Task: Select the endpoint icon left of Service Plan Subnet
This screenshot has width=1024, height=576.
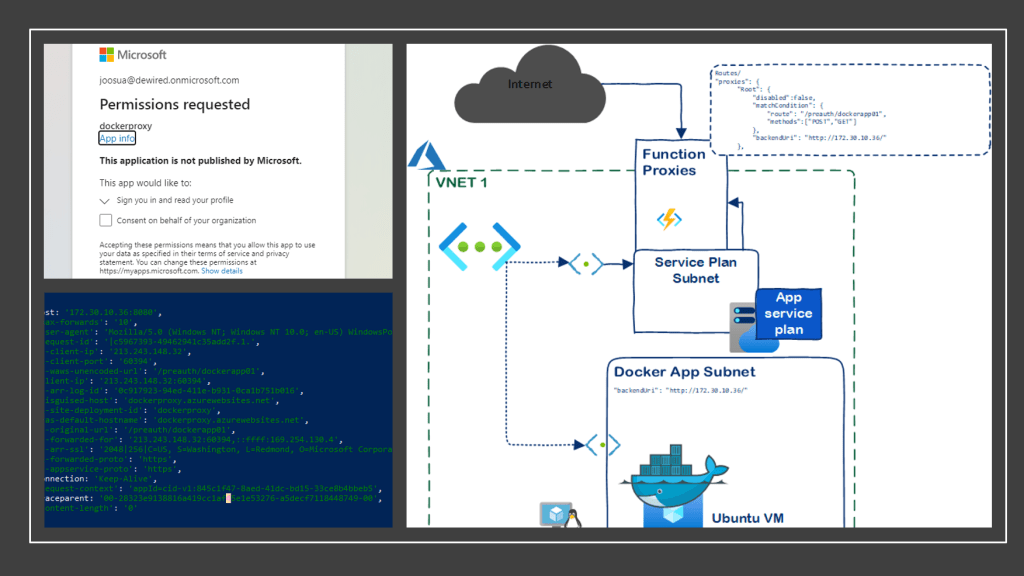Action: pyautogui.click(x=586, y=264)
